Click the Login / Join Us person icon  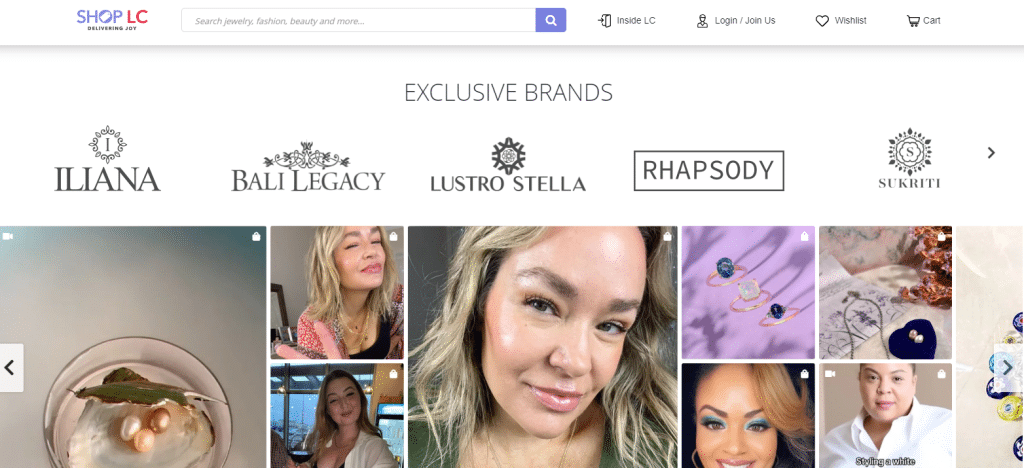[x=702, y=21]
